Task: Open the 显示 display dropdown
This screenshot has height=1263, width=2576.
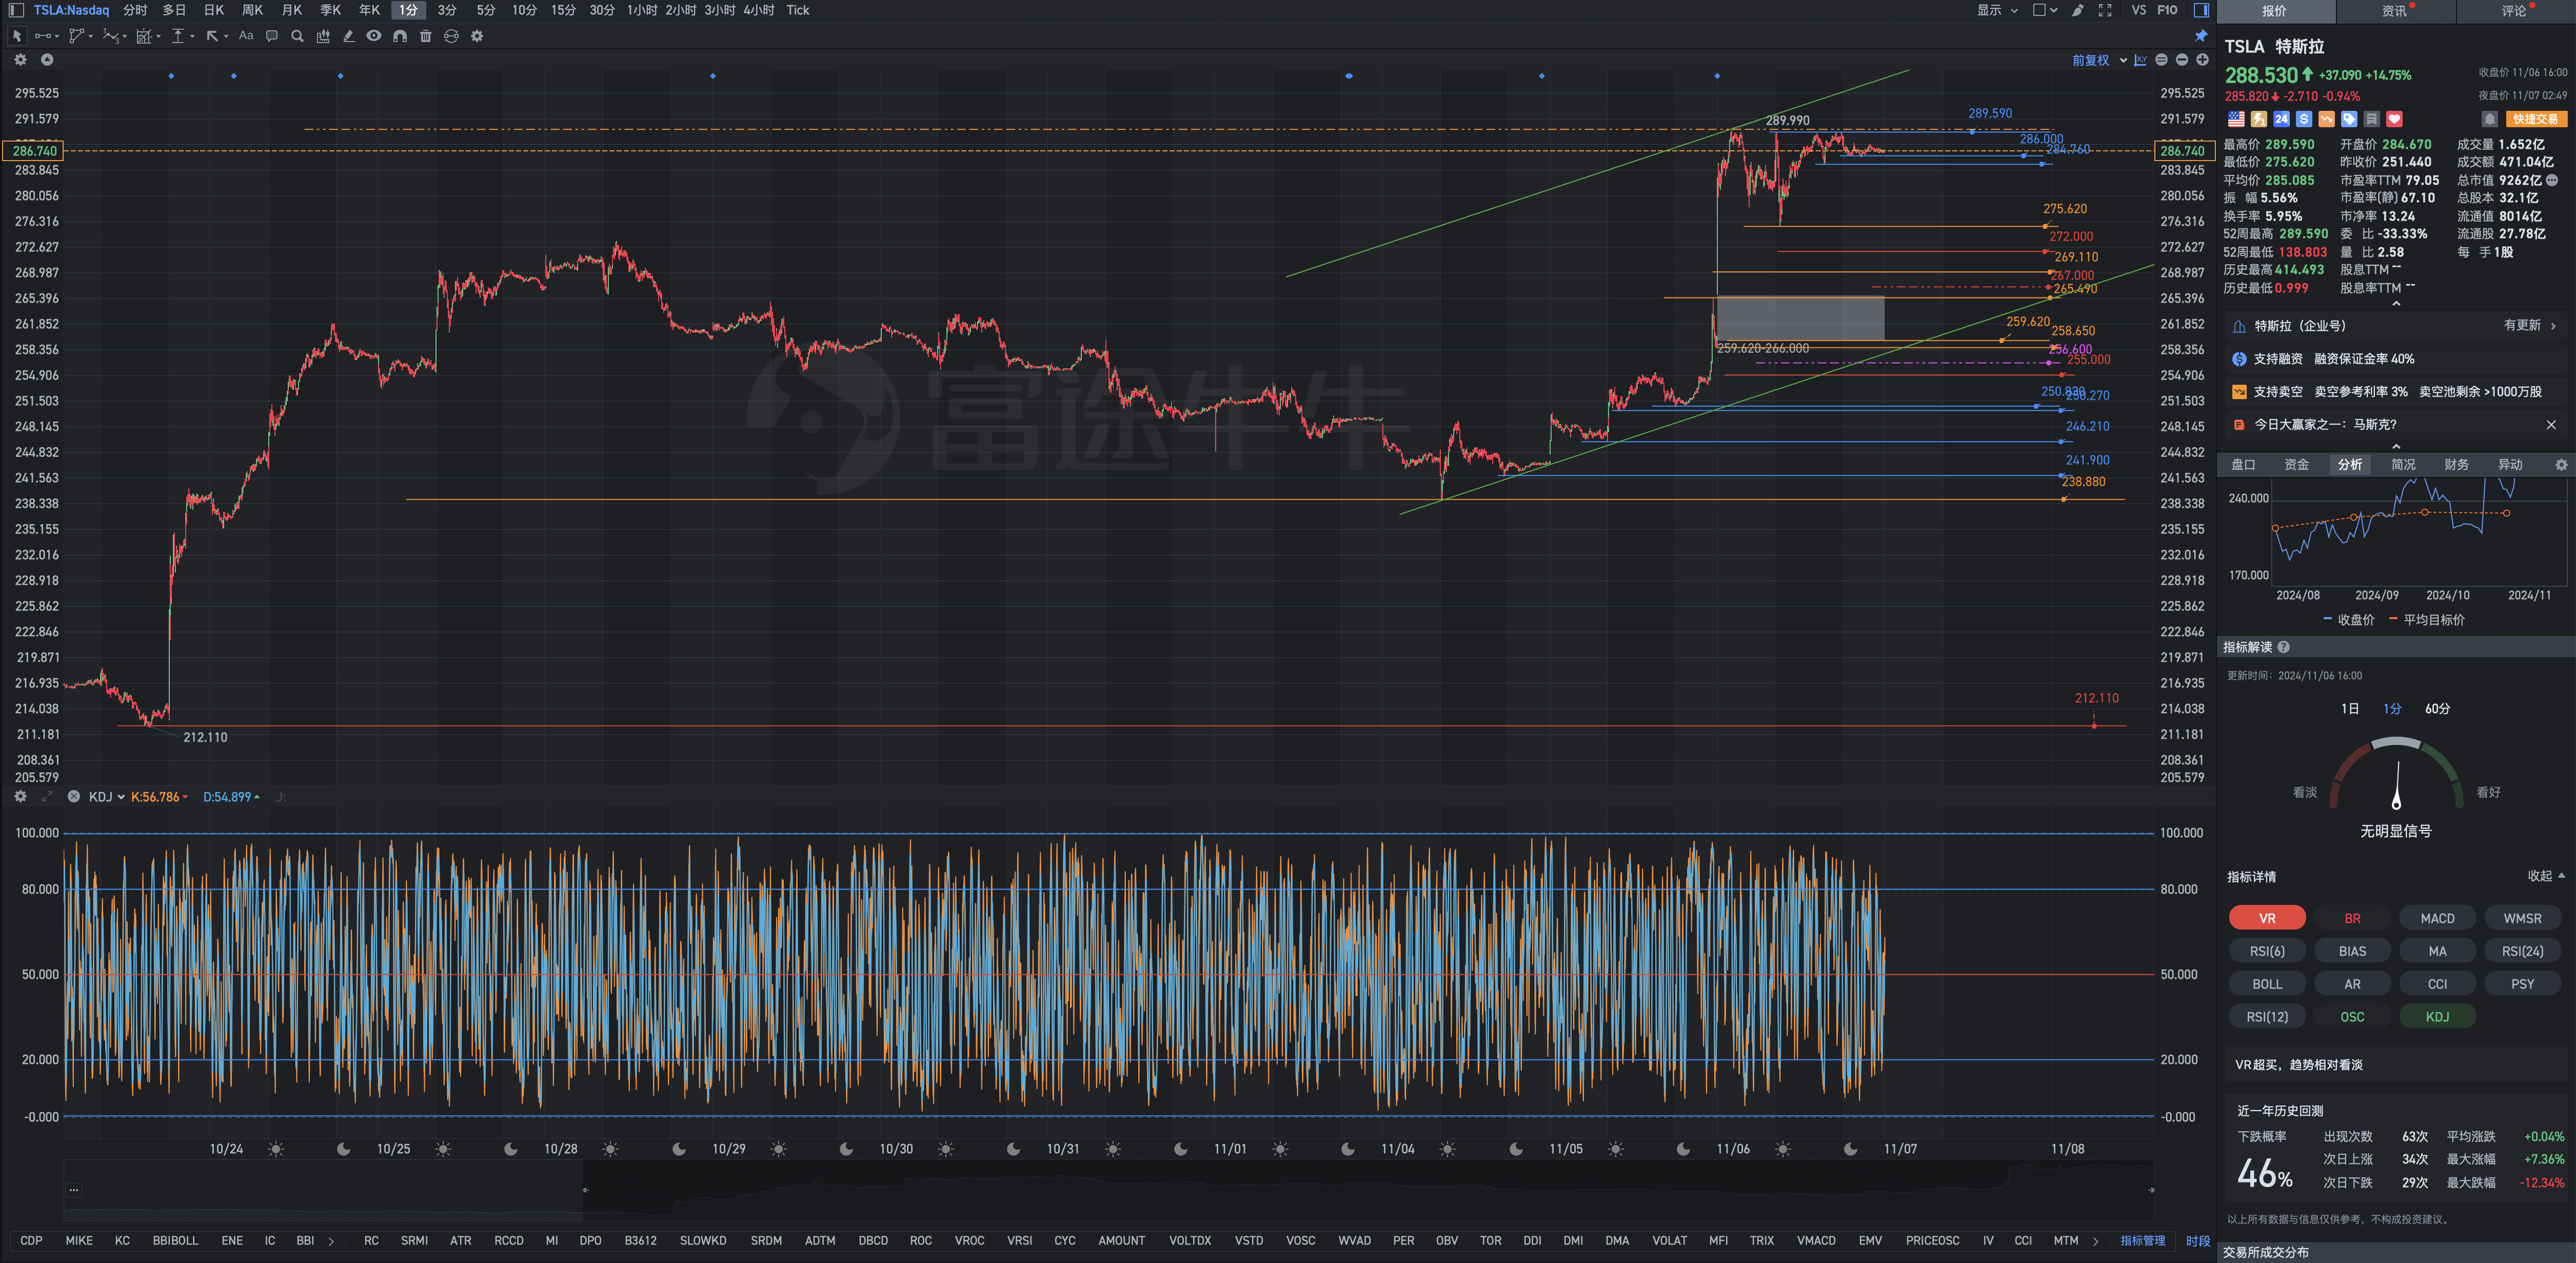Action: (x=1997, y=10)
